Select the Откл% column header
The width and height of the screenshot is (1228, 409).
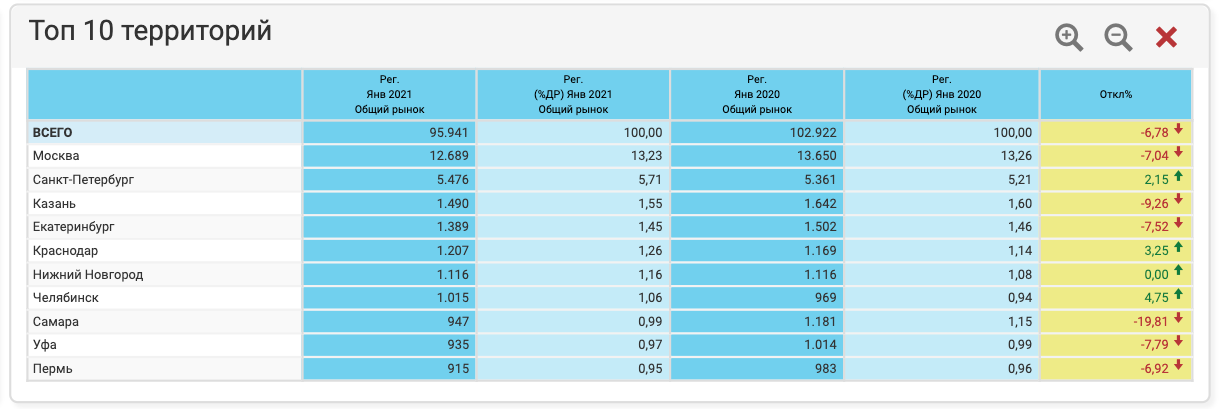tap(1115, 95)
